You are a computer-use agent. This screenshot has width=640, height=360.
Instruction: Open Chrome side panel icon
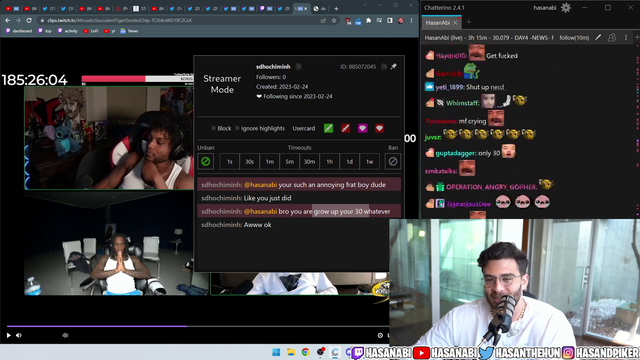click(x=390, y=20)
